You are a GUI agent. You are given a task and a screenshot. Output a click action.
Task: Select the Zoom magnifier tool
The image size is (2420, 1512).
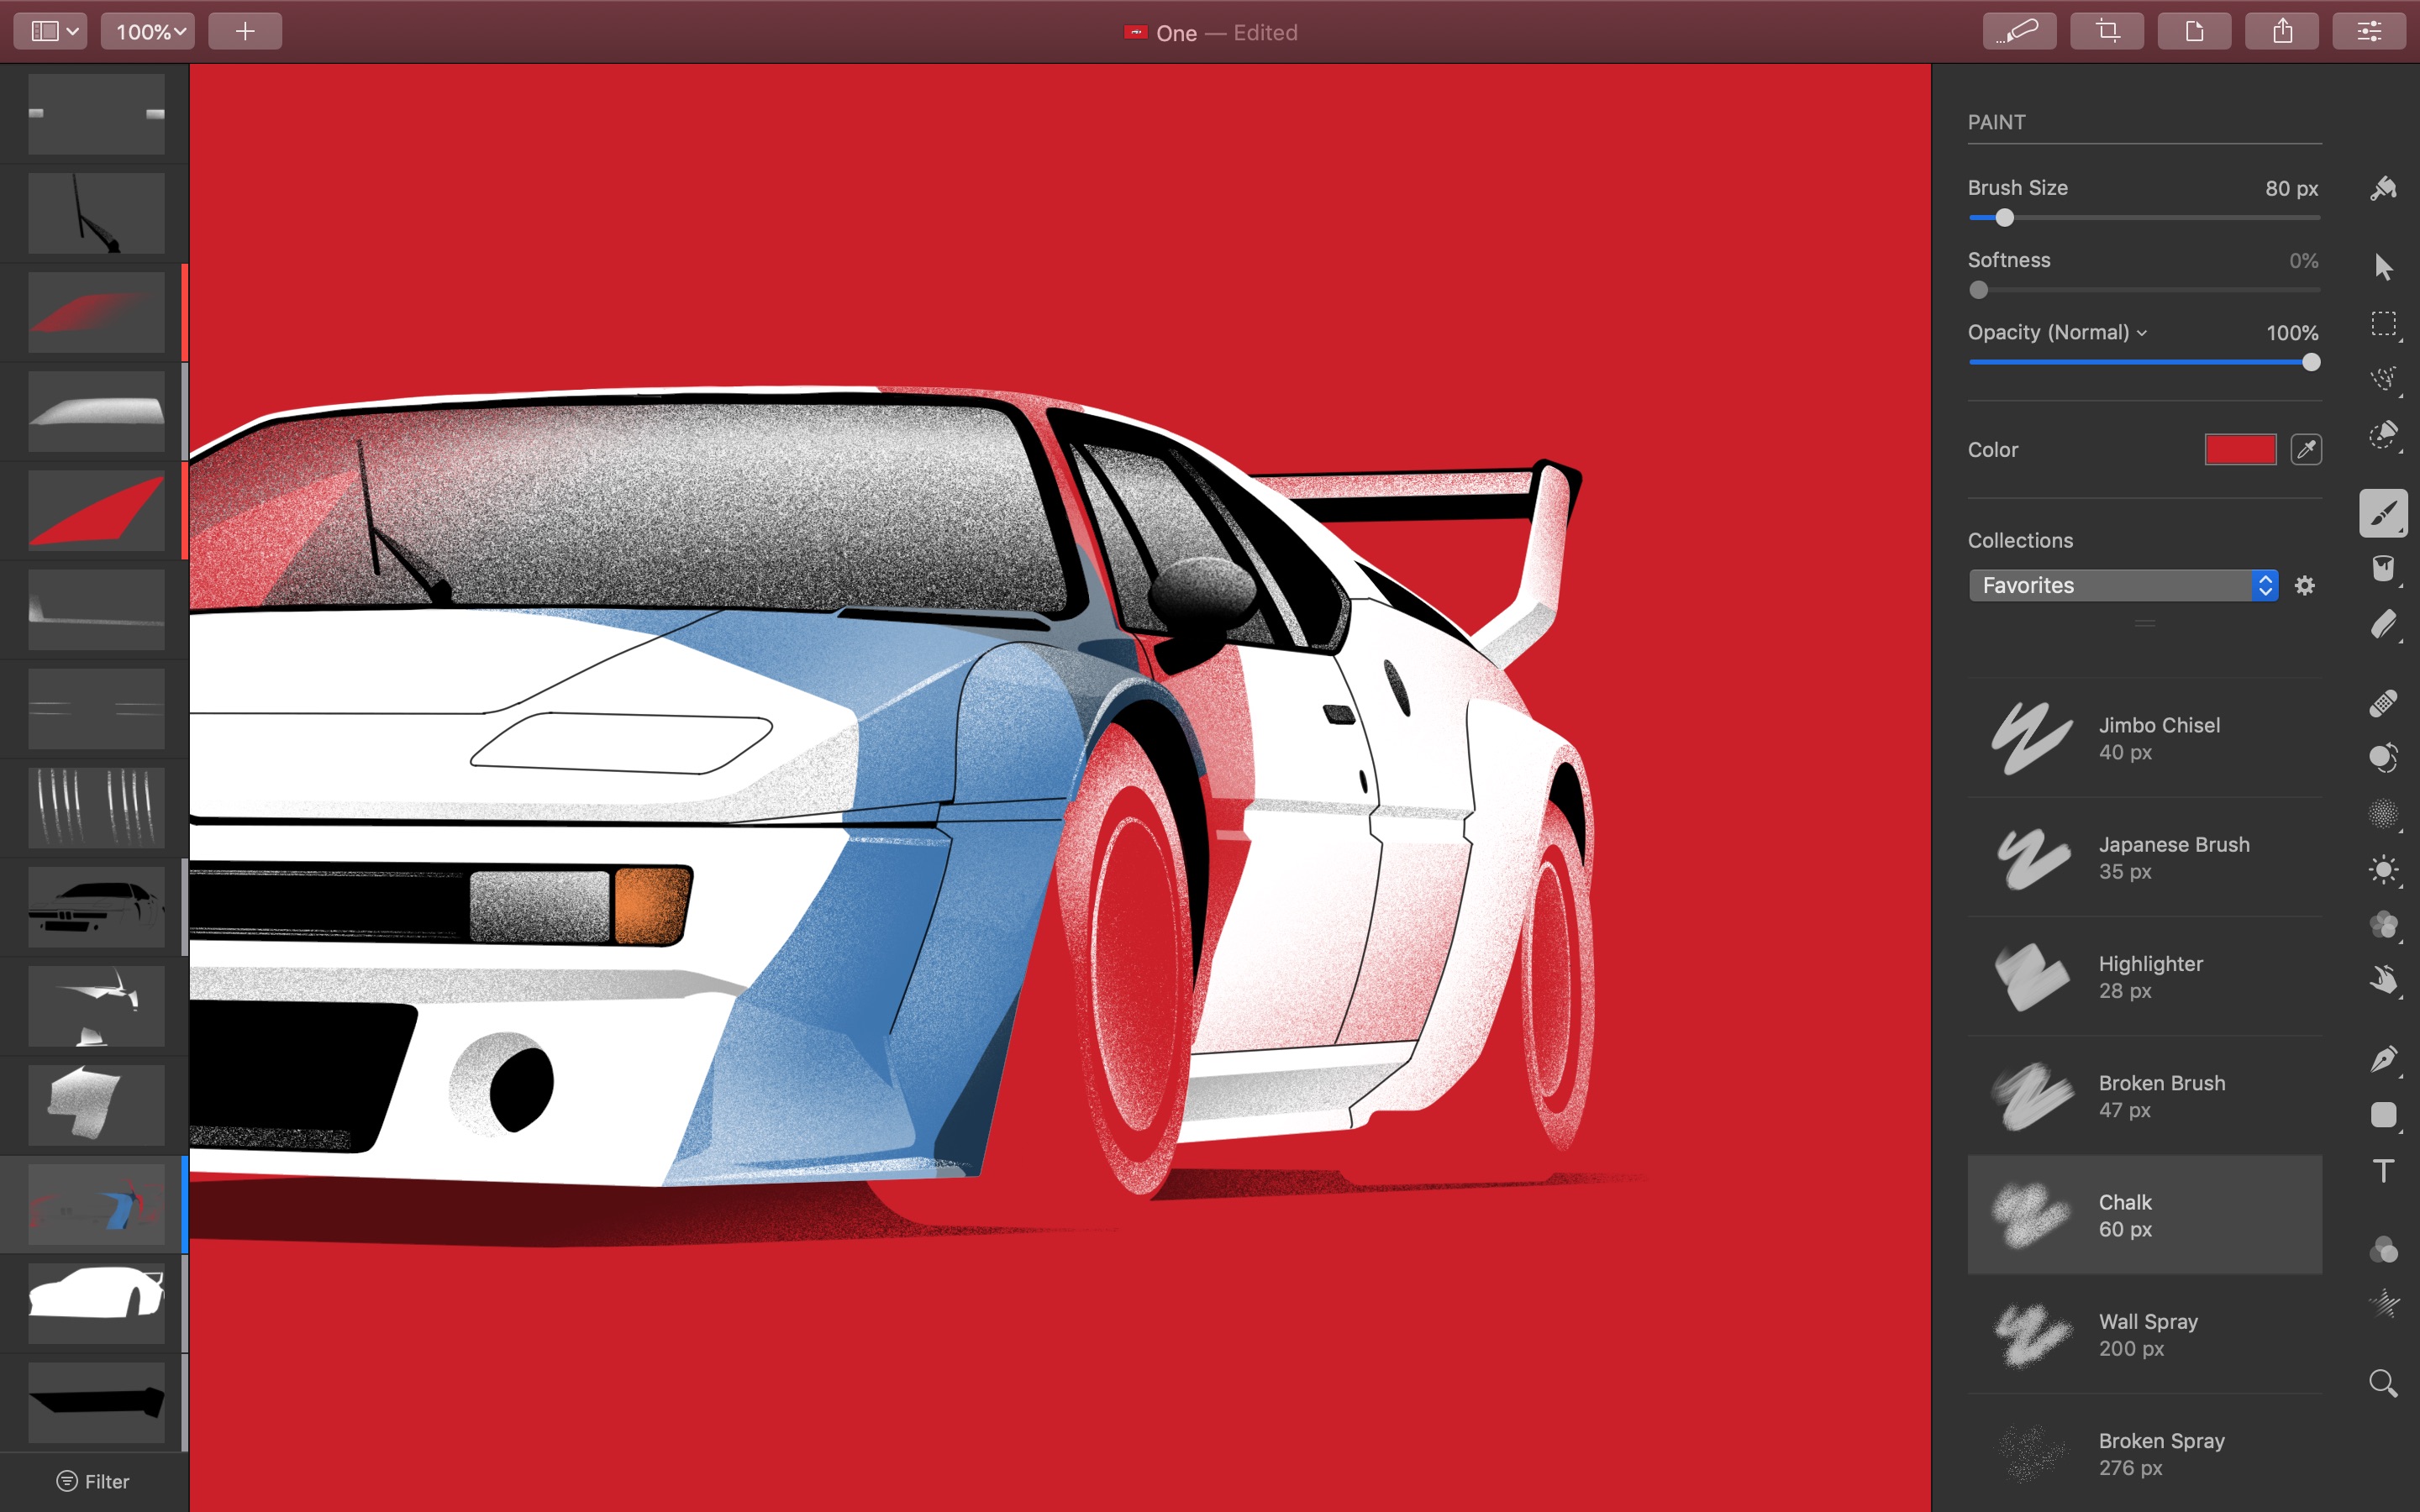coord(2383,1383)
